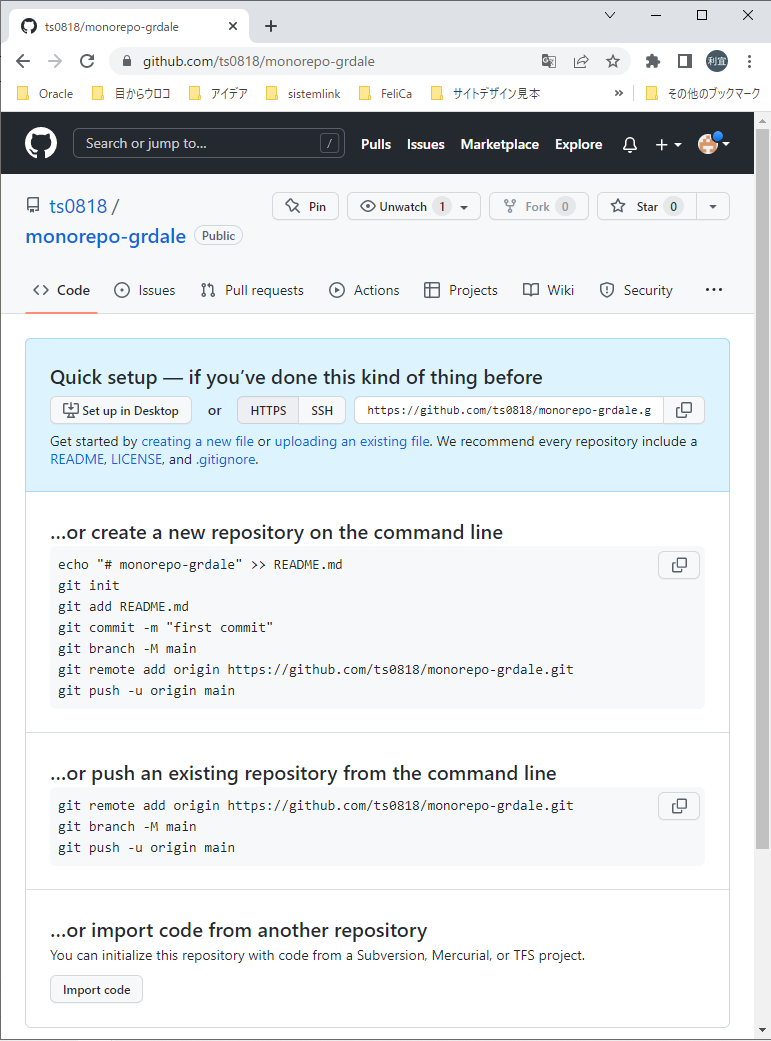Open the create new dropdown menu
Viewport: 771px width, 1041px height.
pos(668,144)
